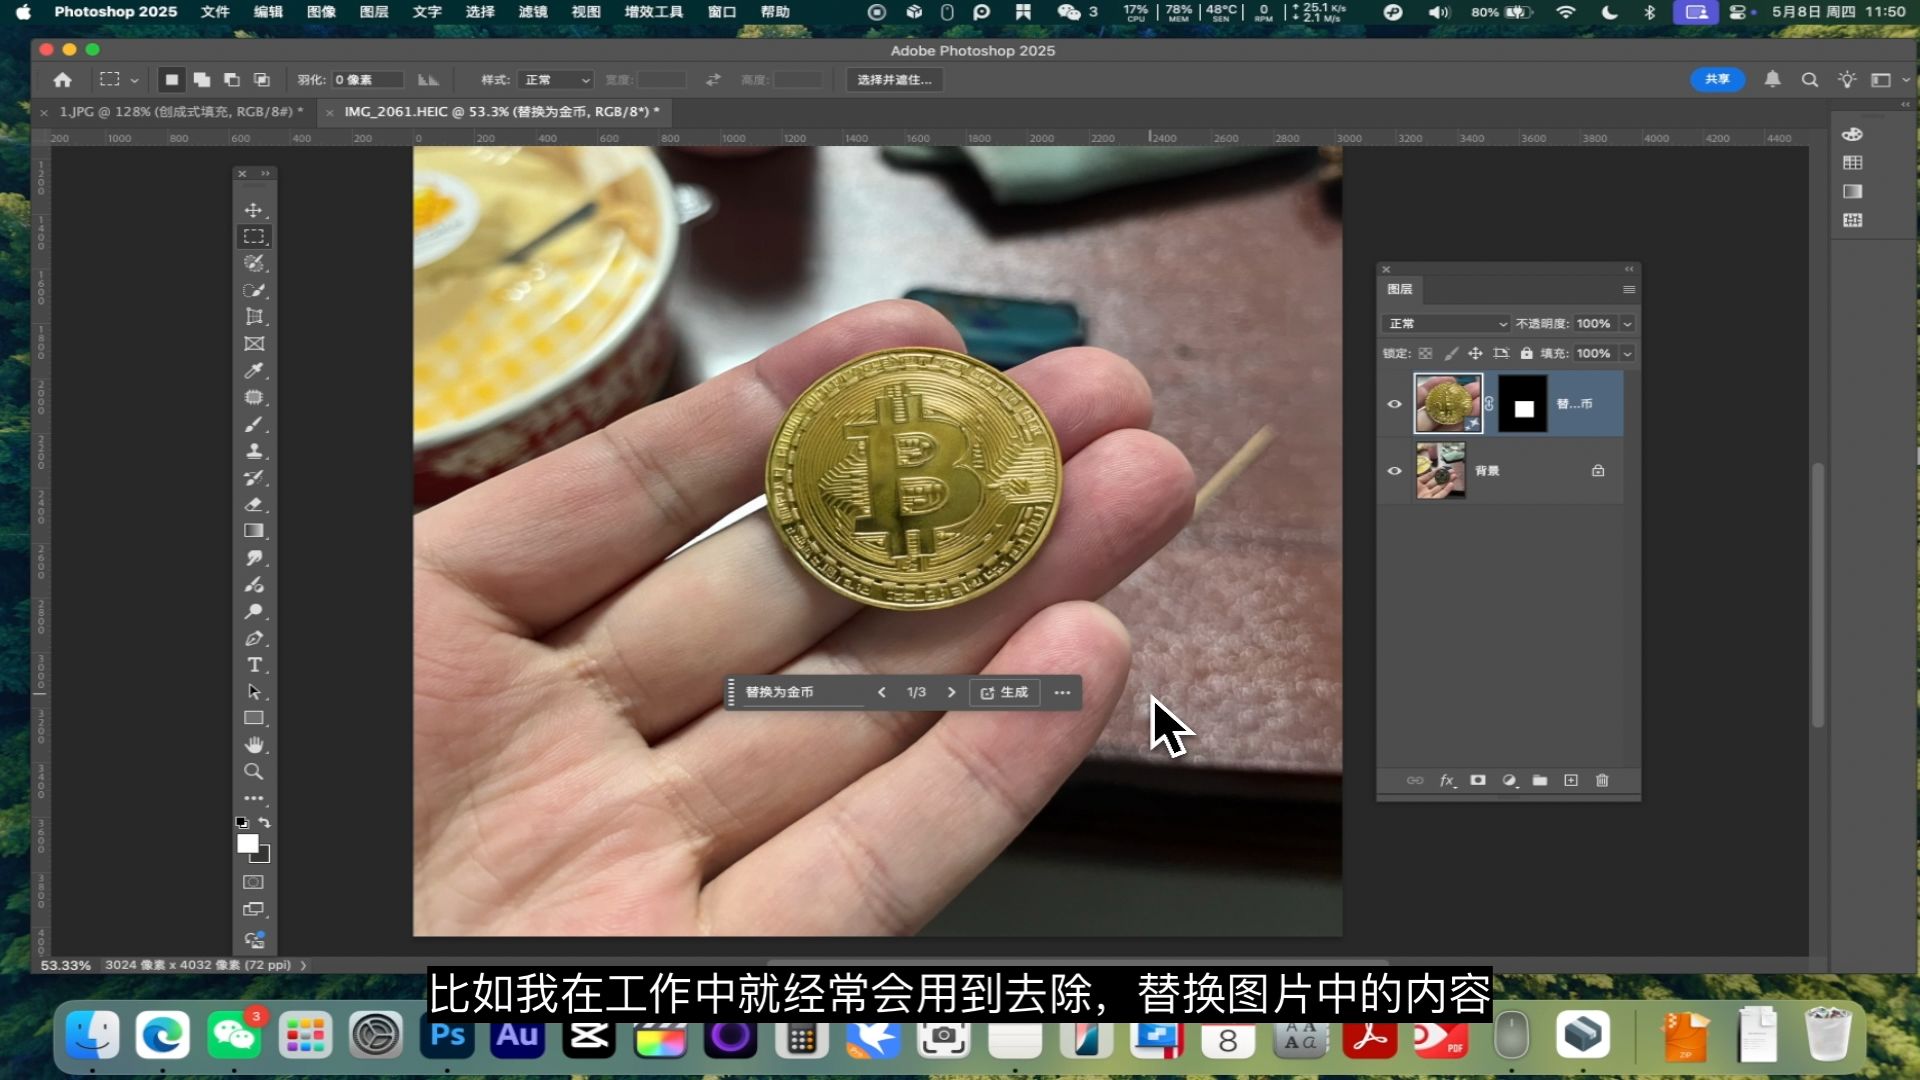Open marquee tool preset picker arrow
1920x1080 pixels.
(x=134, y=80)
